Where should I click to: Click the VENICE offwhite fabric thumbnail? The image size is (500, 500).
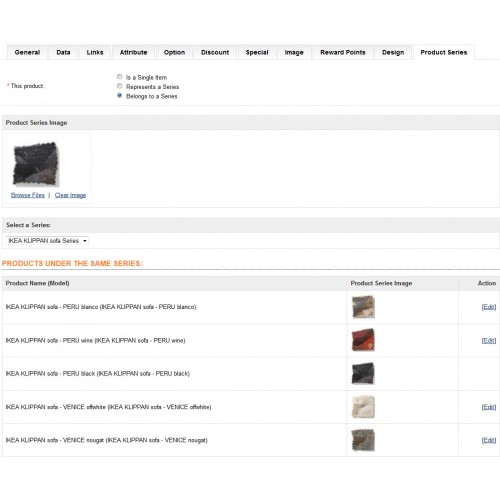point(363,407)
